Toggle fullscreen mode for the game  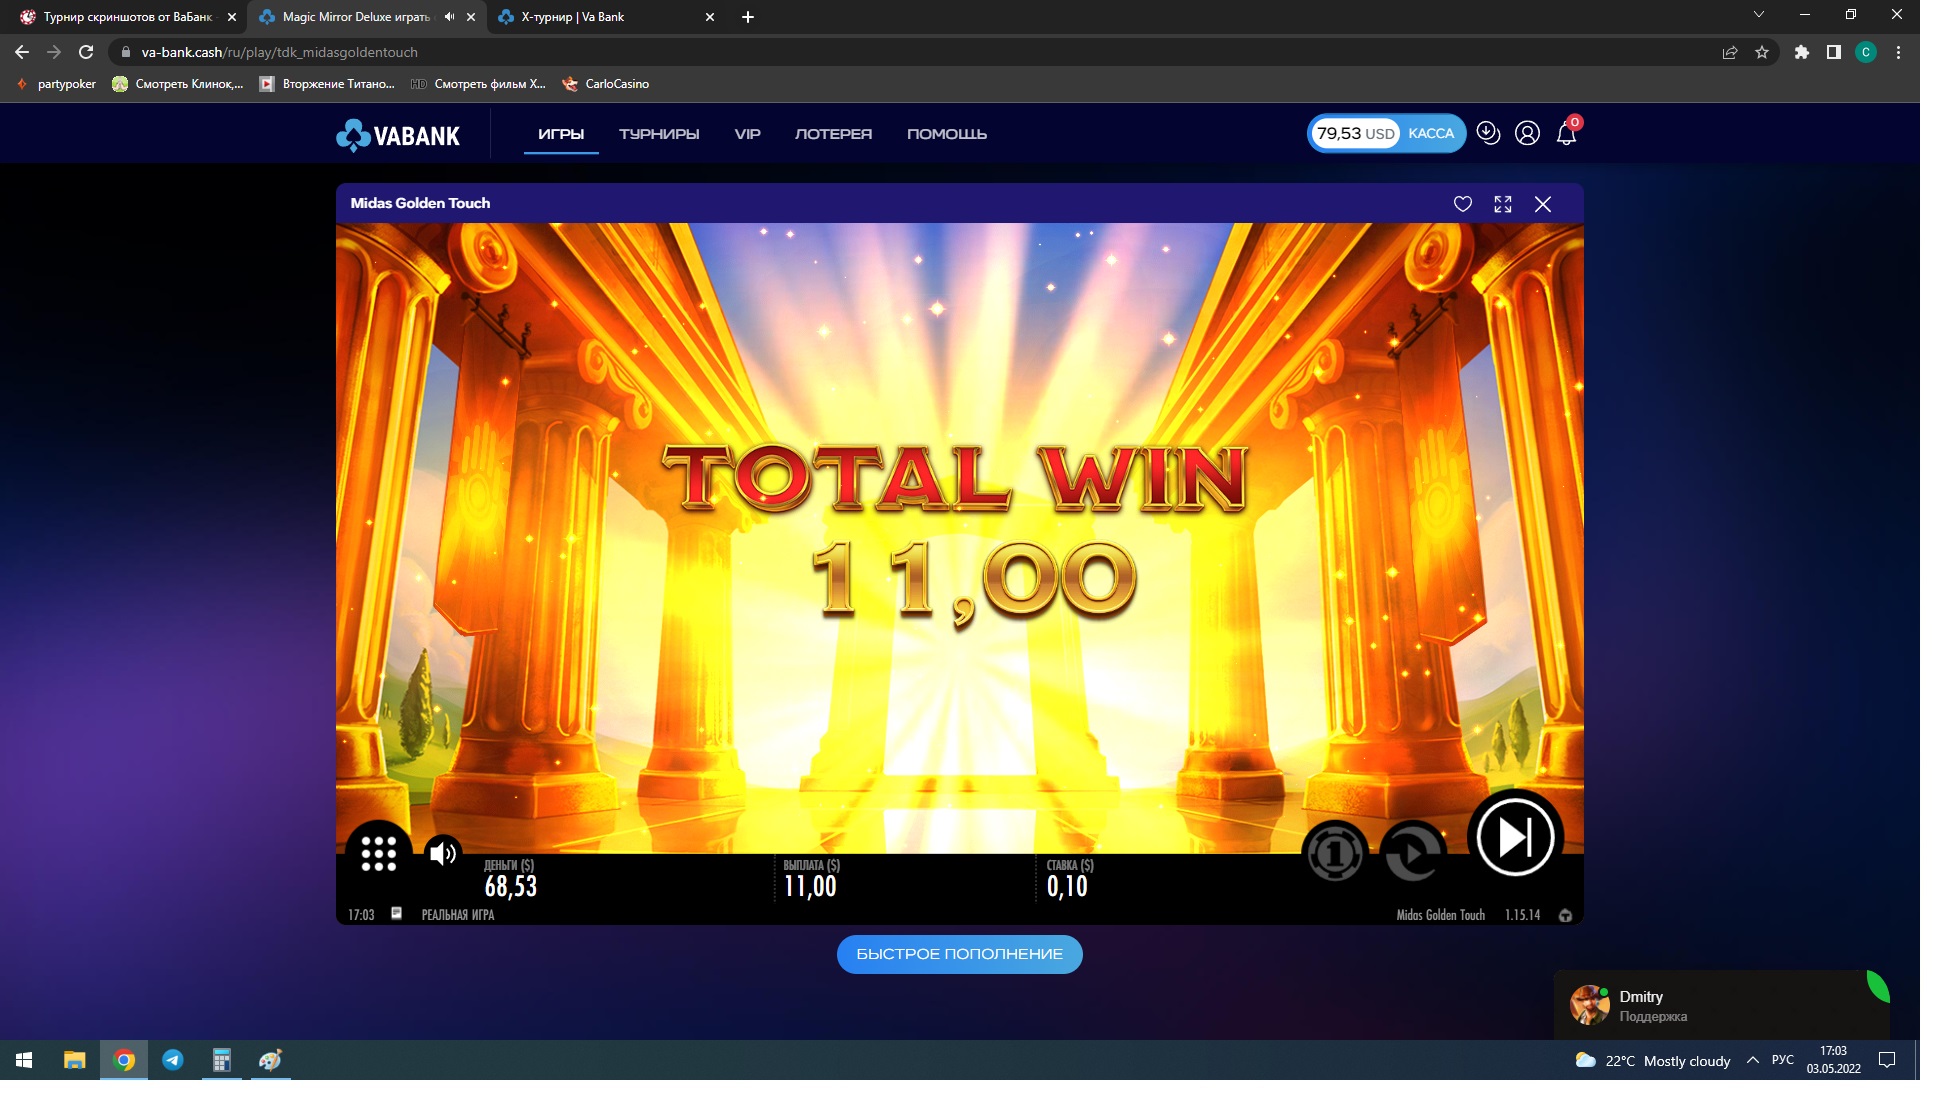[x=1502, y=204]
